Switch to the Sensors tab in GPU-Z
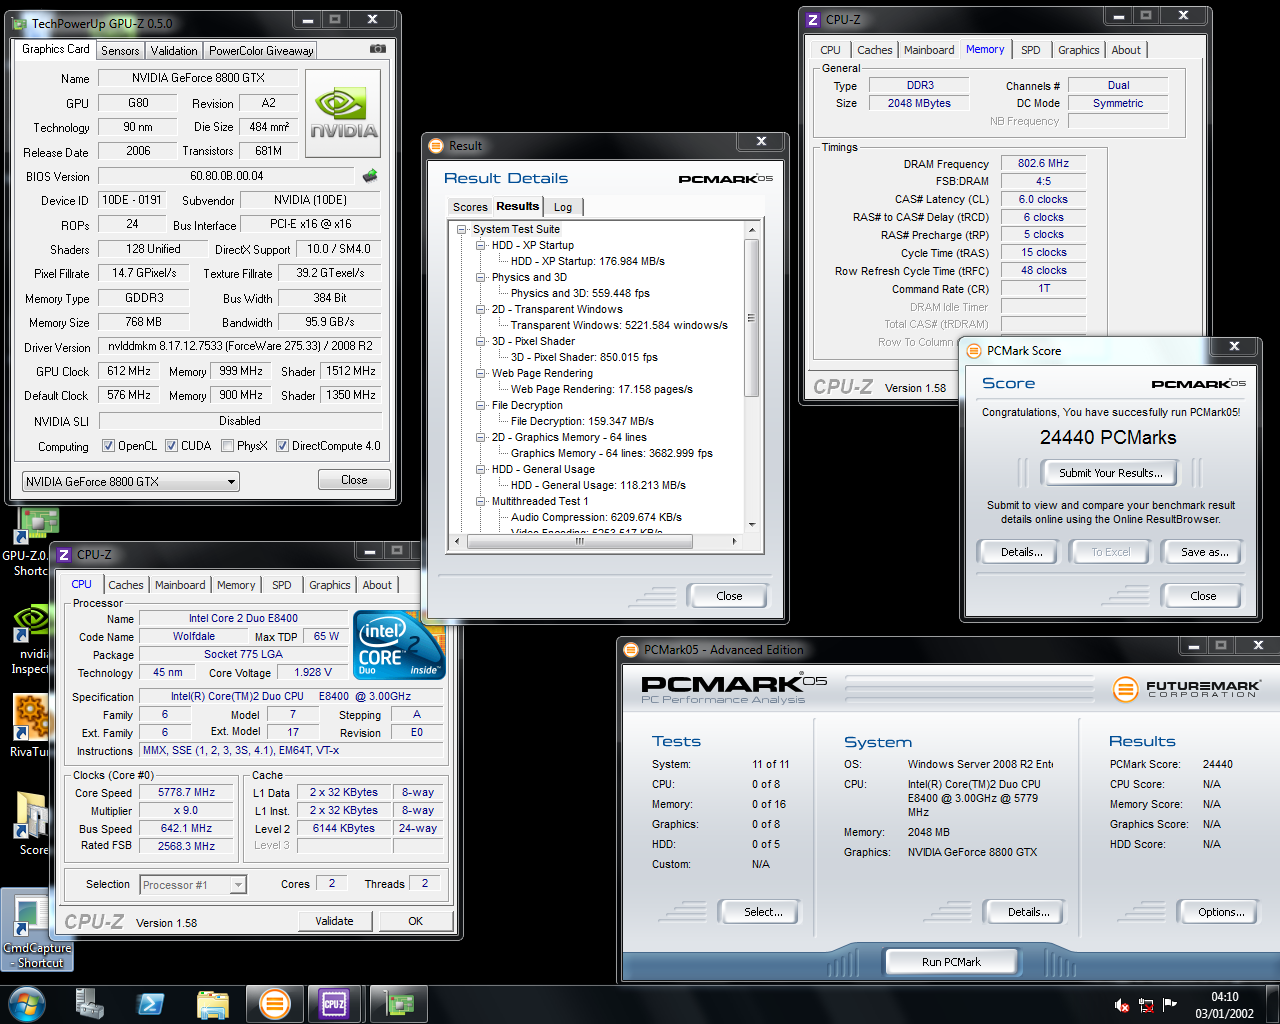 click(120, 51)
